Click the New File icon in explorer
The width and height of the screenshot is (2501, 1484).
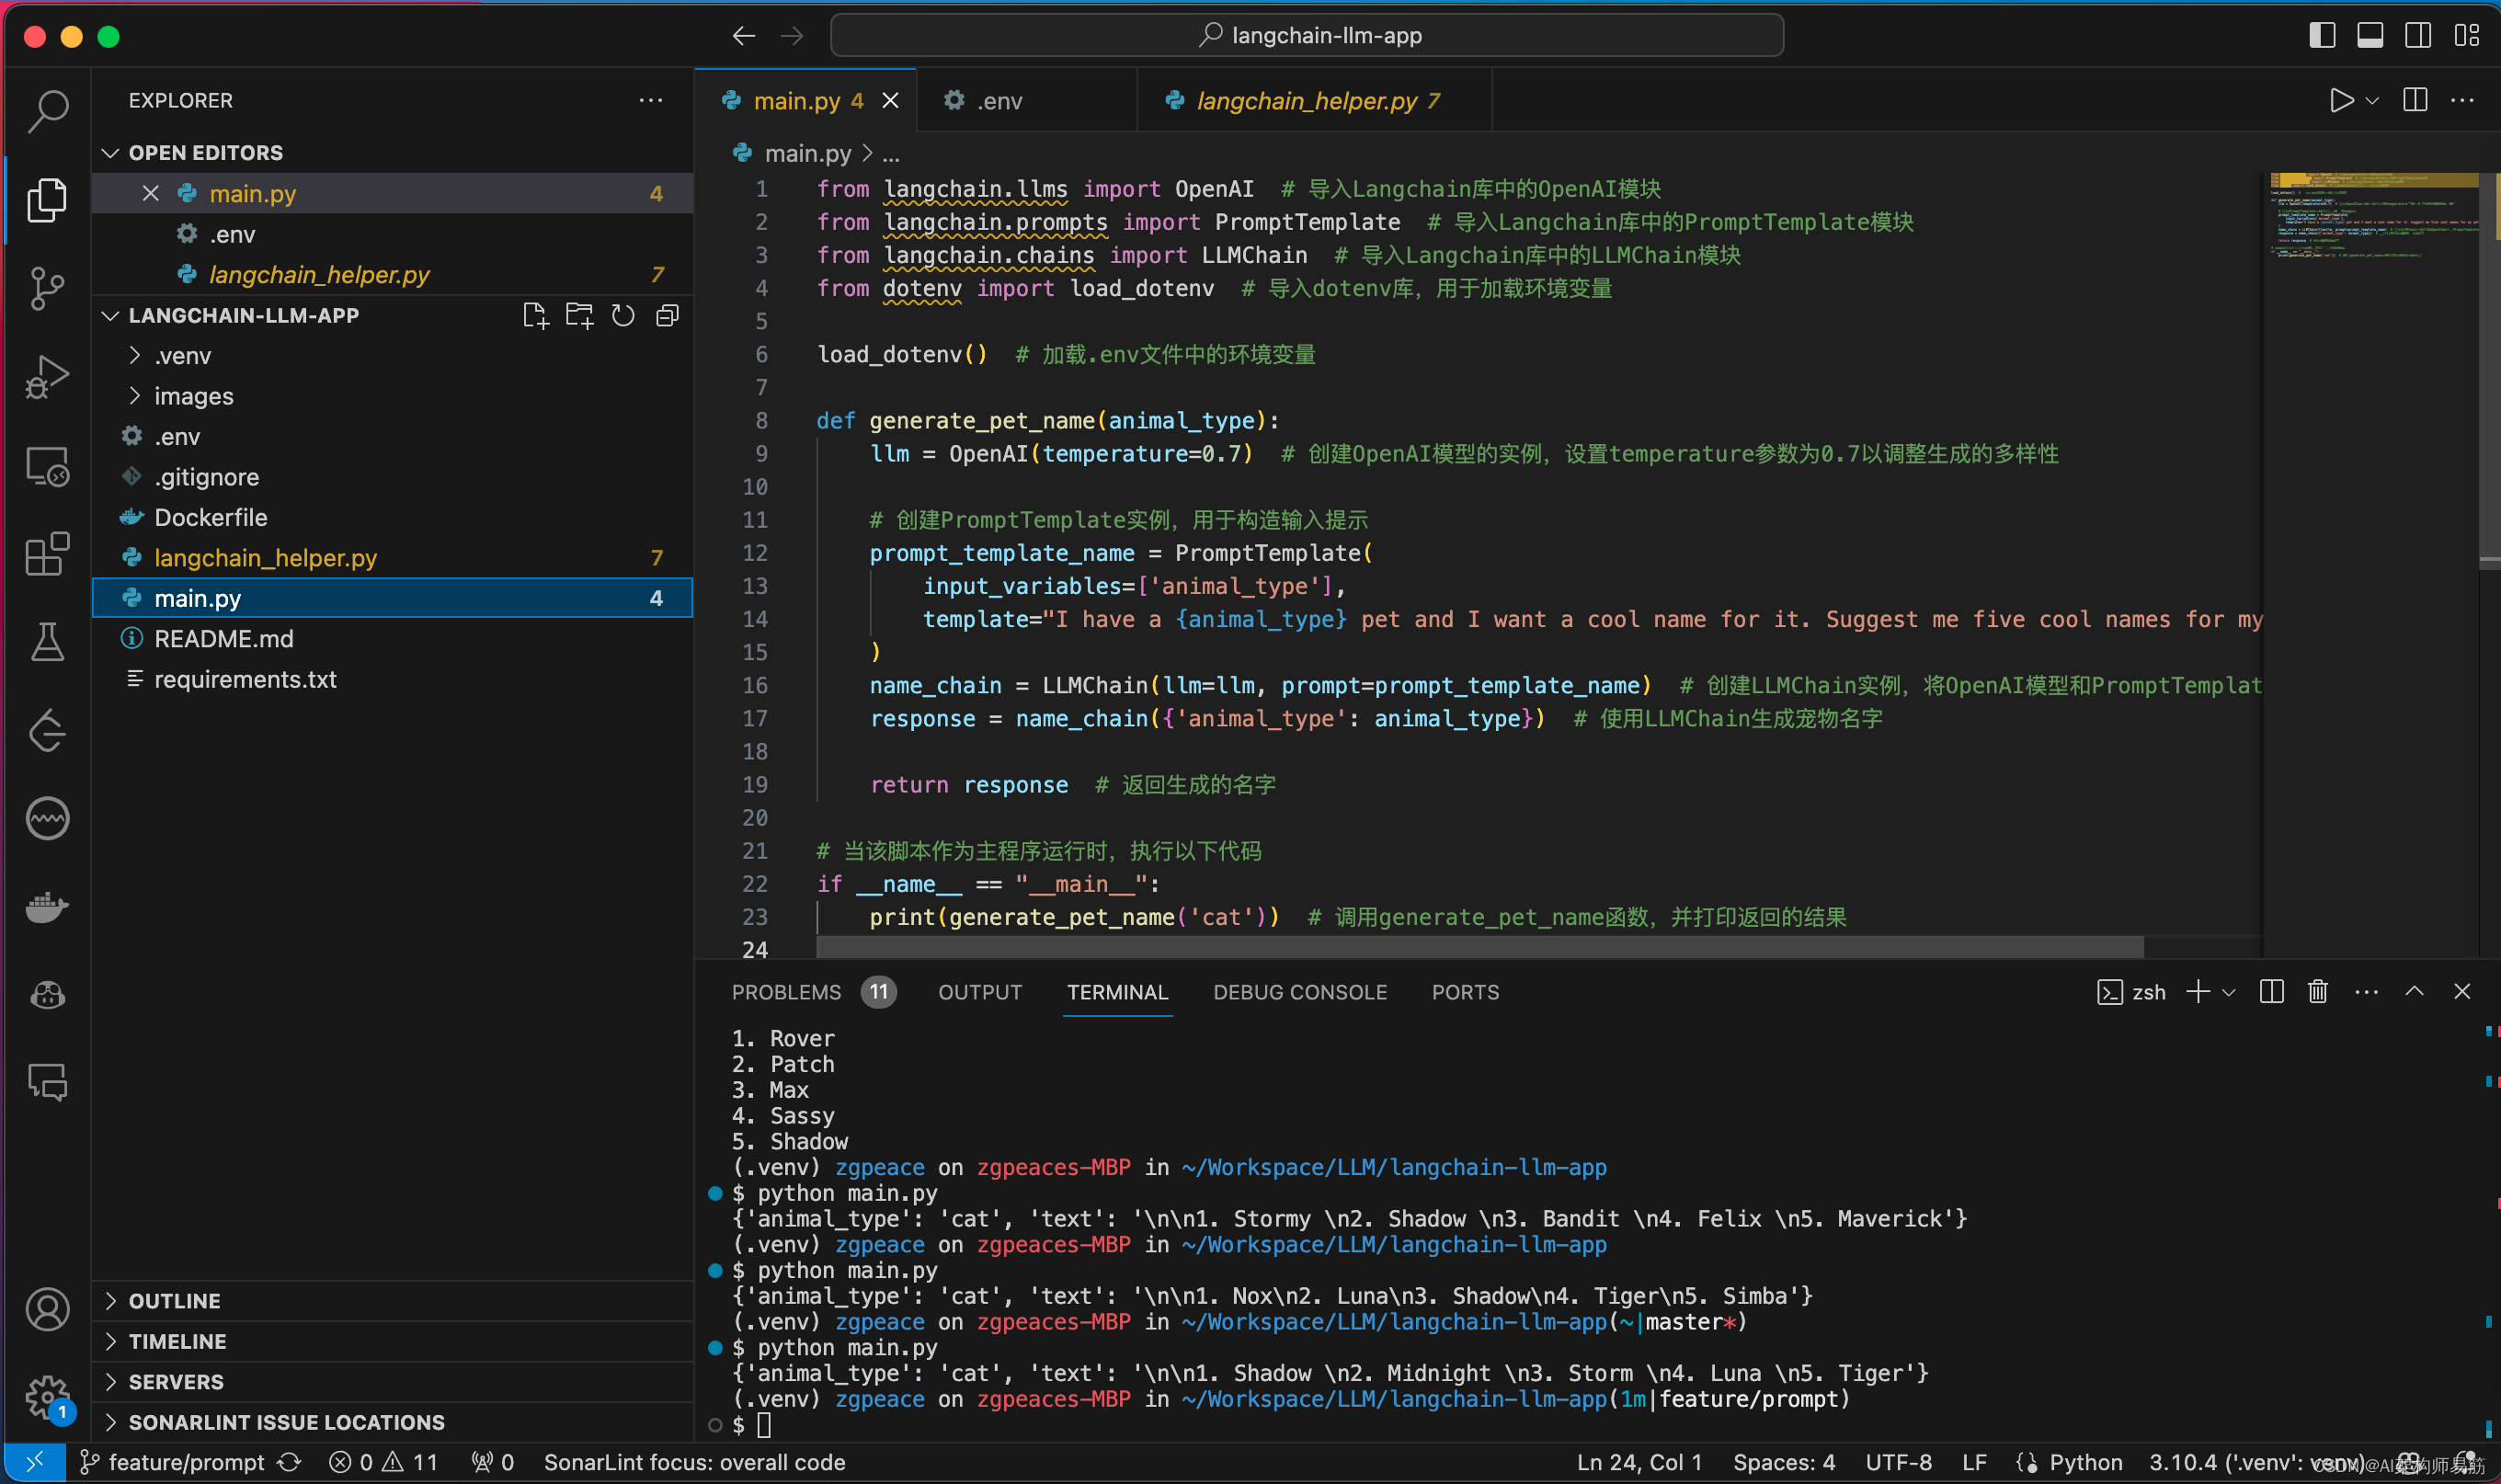[x=535, y=316]
